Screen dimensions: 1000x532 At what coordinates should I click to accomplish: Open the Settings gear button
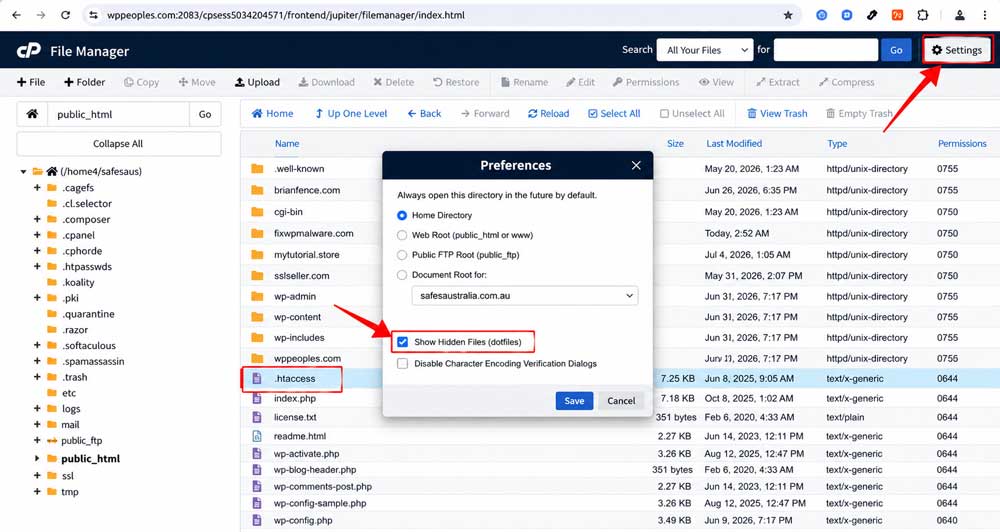[x=957, y=50]
